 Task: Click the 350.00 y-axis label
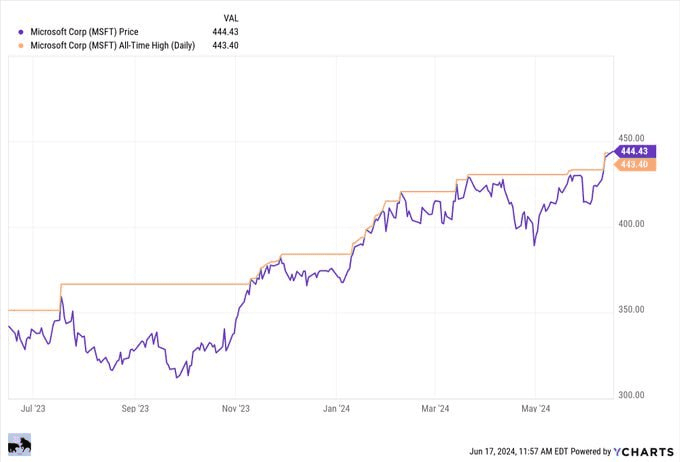(x=634, y=309)
